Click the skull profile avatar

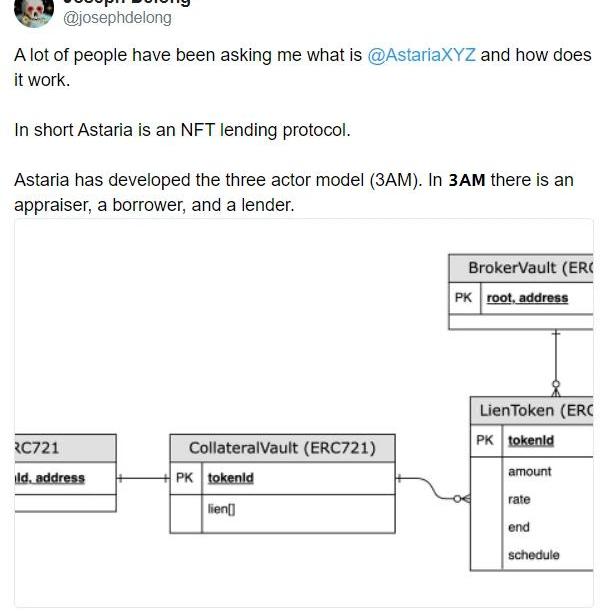[x=37, y=11]
